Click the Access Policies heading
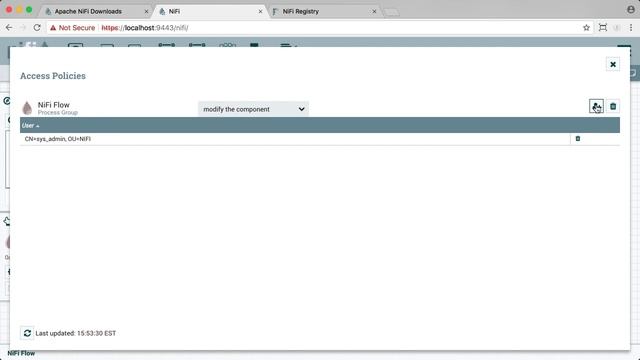This screenshot has height=360, width=640. [x=53, y=76]
